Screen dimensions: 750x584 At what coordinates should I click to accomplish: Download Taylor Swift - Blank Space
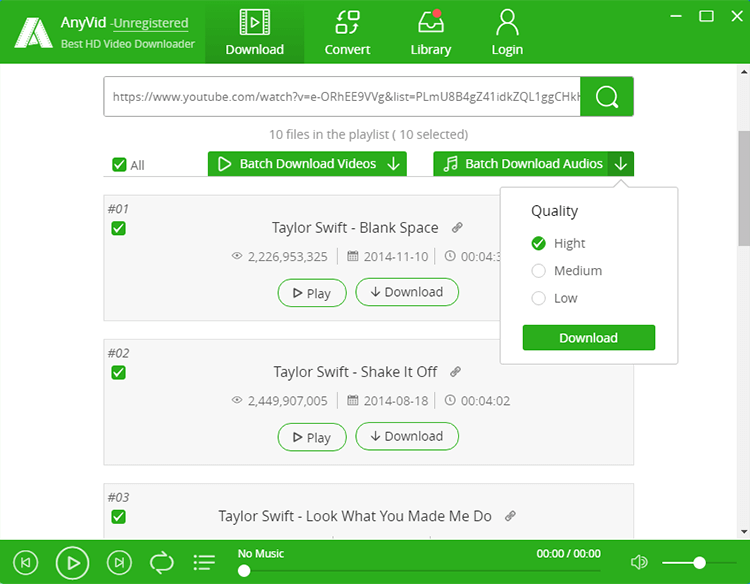pos(407,292)
